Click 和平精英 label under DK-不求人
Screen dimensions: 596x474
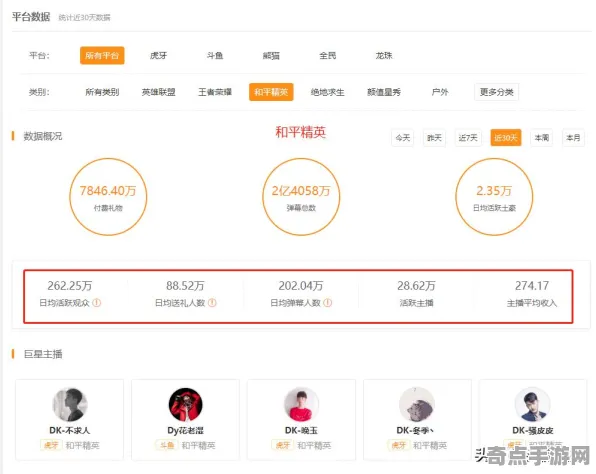click(x=82, y=445)
